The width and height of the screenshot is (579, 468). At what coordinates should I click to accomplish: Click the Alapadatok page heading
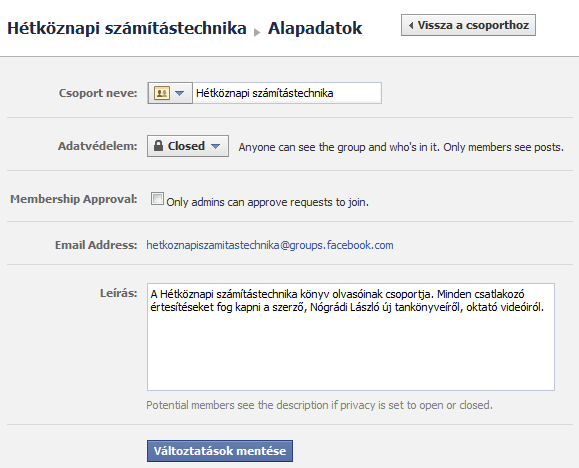(x=315, y=28)
